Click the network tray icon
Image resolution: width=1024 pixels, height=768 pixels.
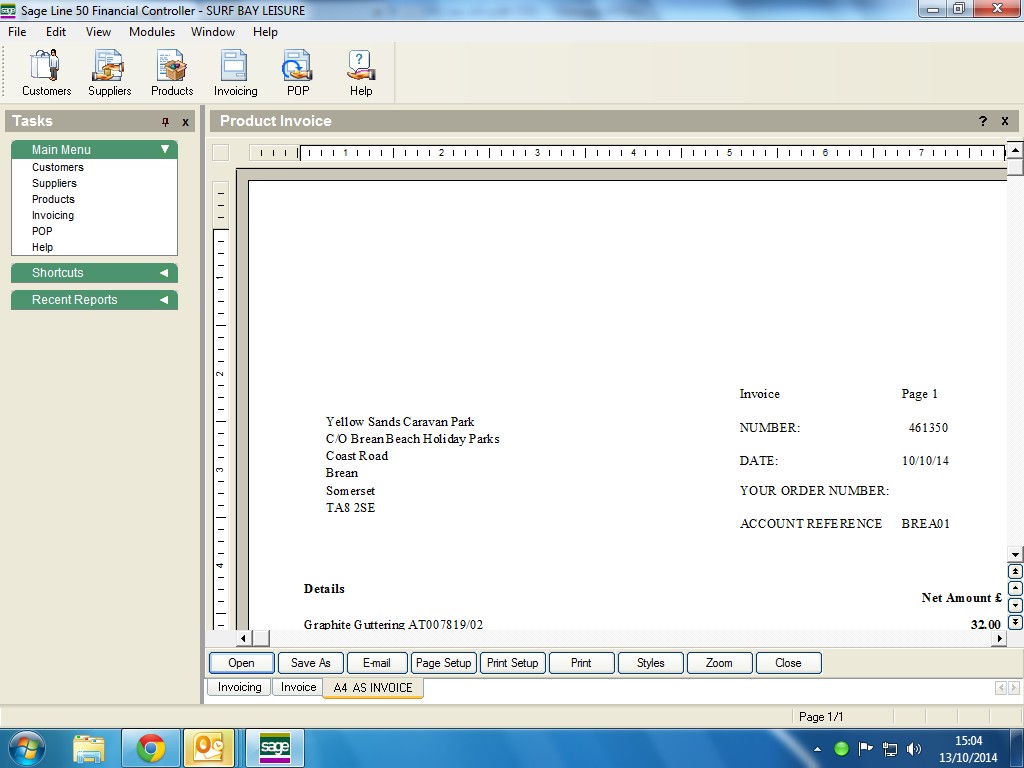pyautogui.click(x=889, y=749)
